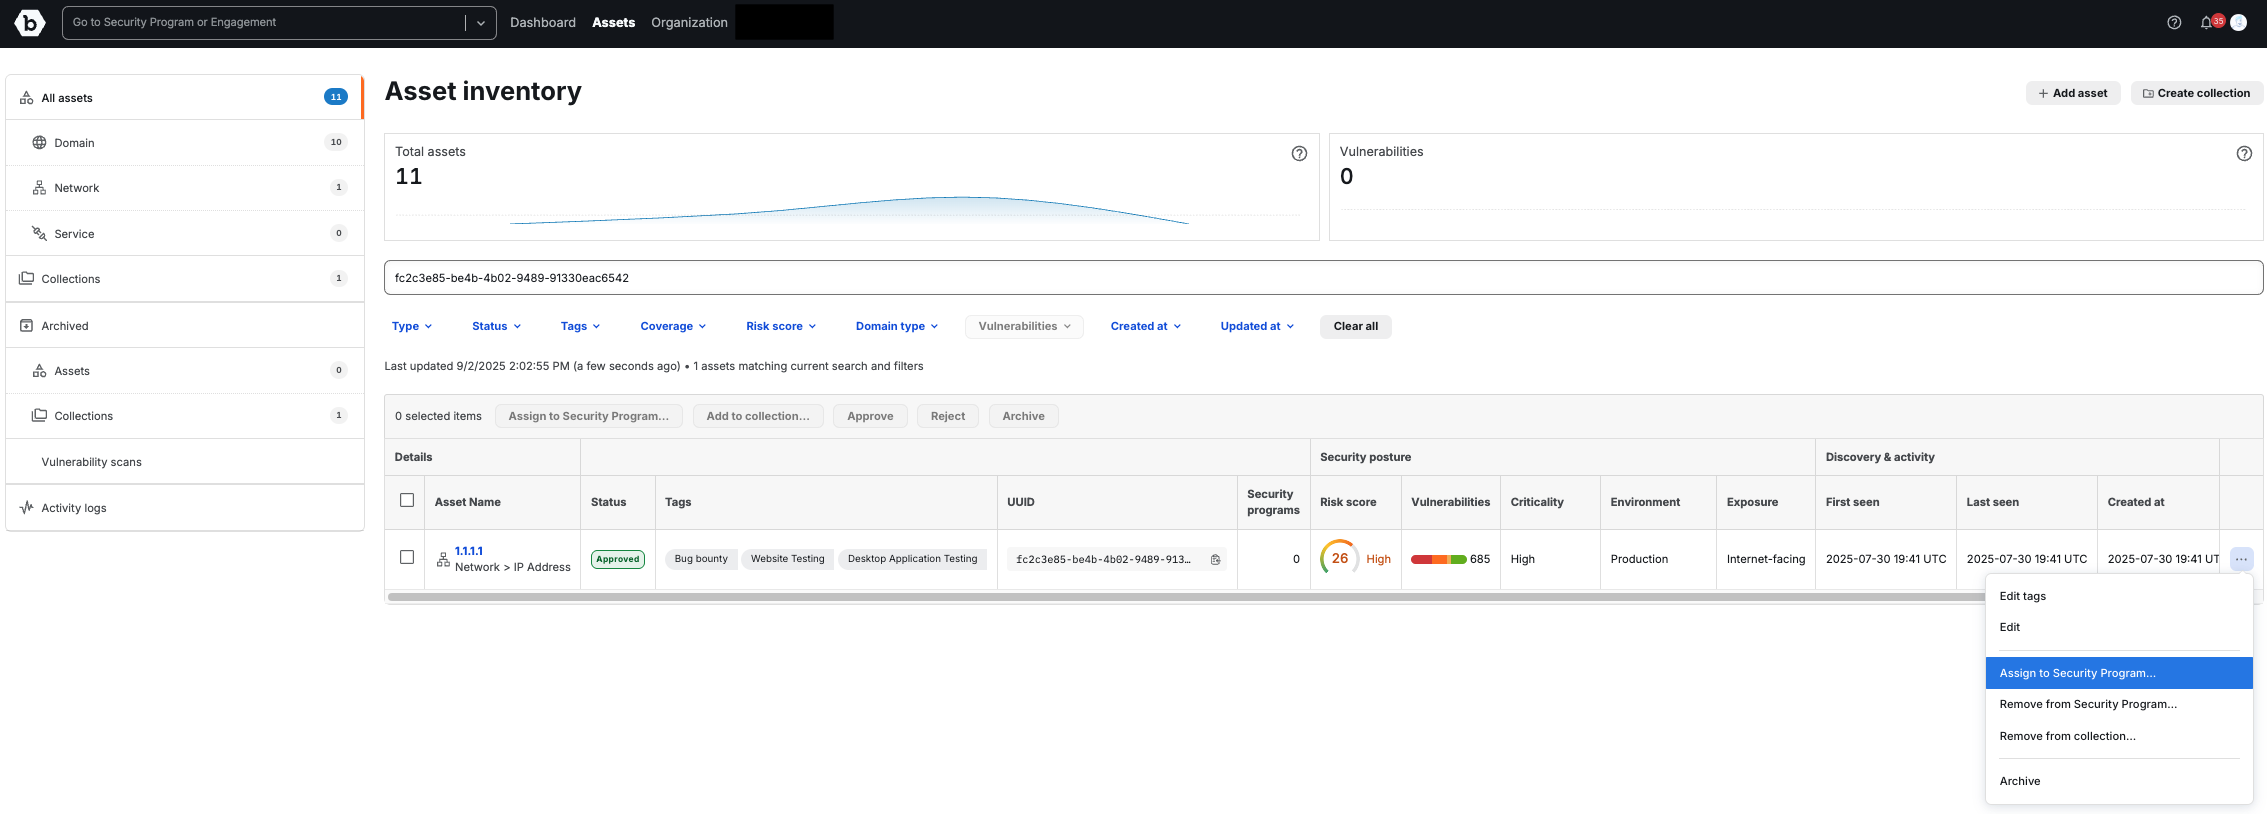This screenshot has width=2267, height=814.
Task: Click the Clear all filters button
Action: pos(1355,326)
